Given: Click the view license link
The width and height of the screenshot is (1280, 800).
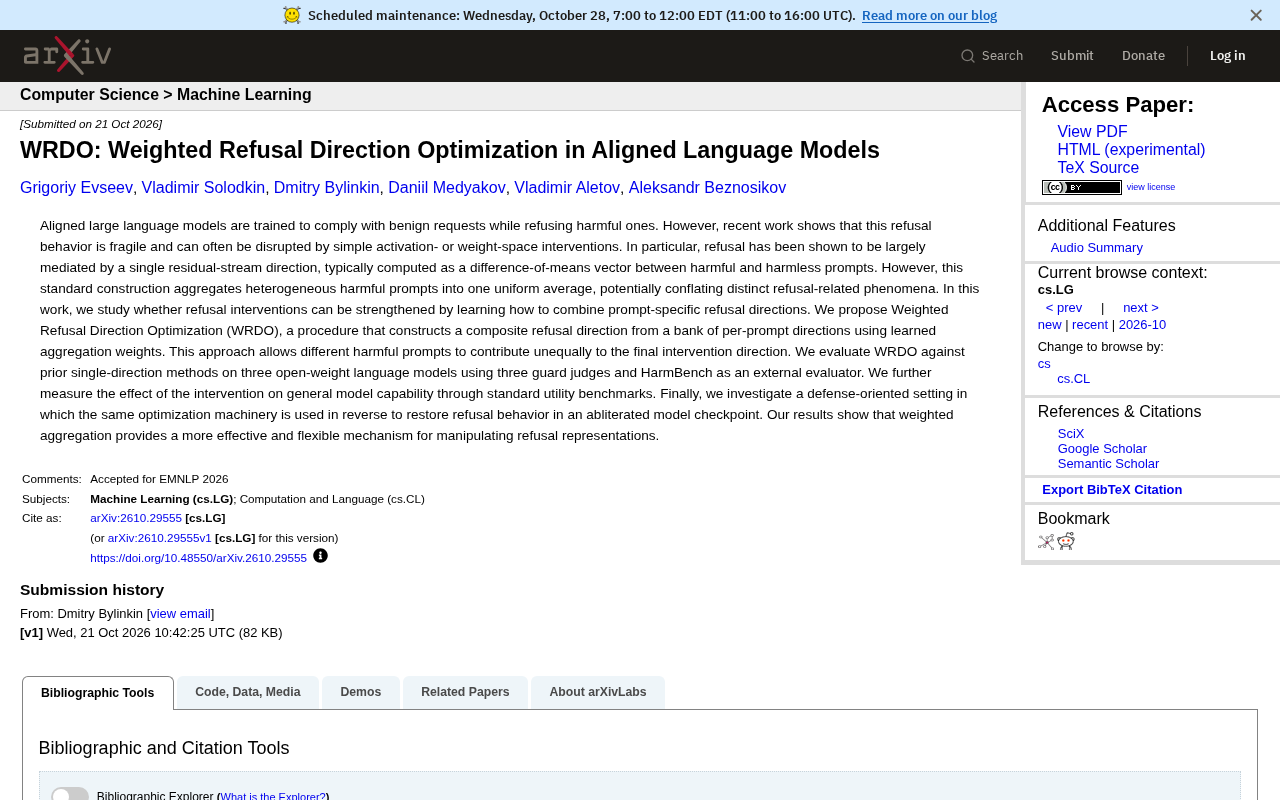Looking at the screenshot, I should tap(1151, 187).
